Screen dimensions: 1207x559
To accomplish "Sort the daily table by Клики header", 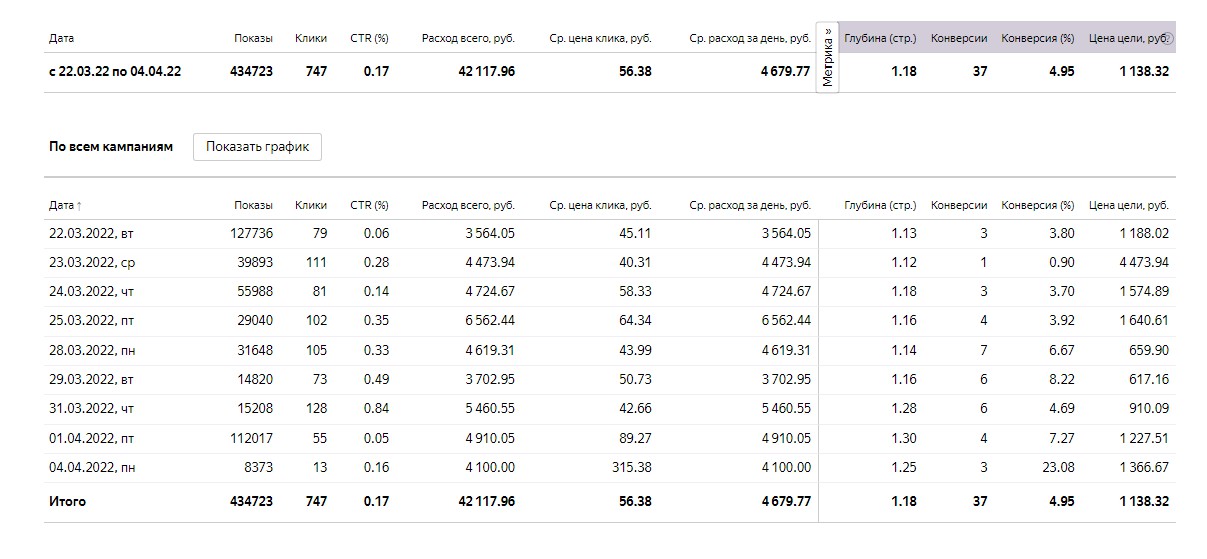I will 311,205.
